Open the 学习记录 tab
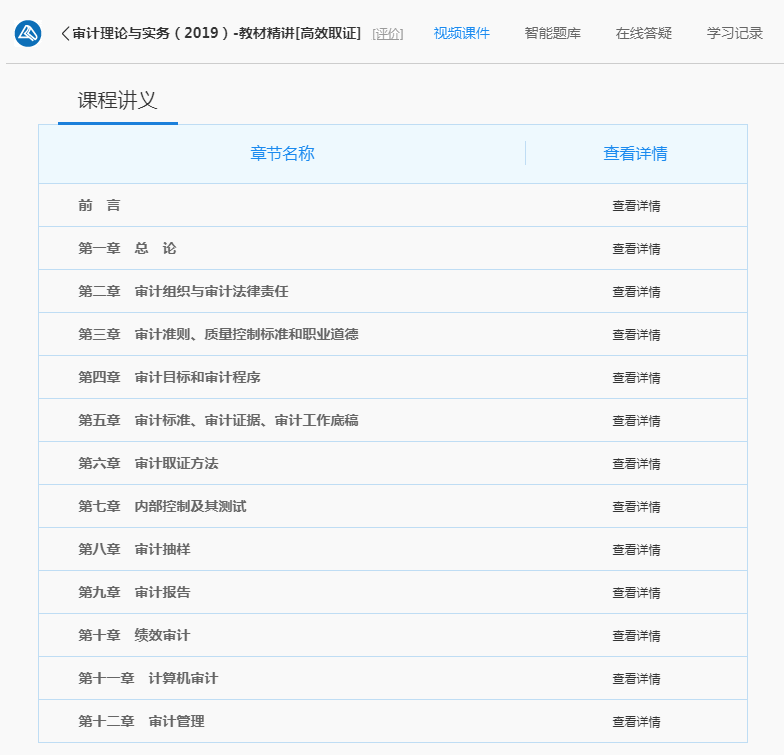The width and height of the screenshot is (784, 755). (735, 34)
